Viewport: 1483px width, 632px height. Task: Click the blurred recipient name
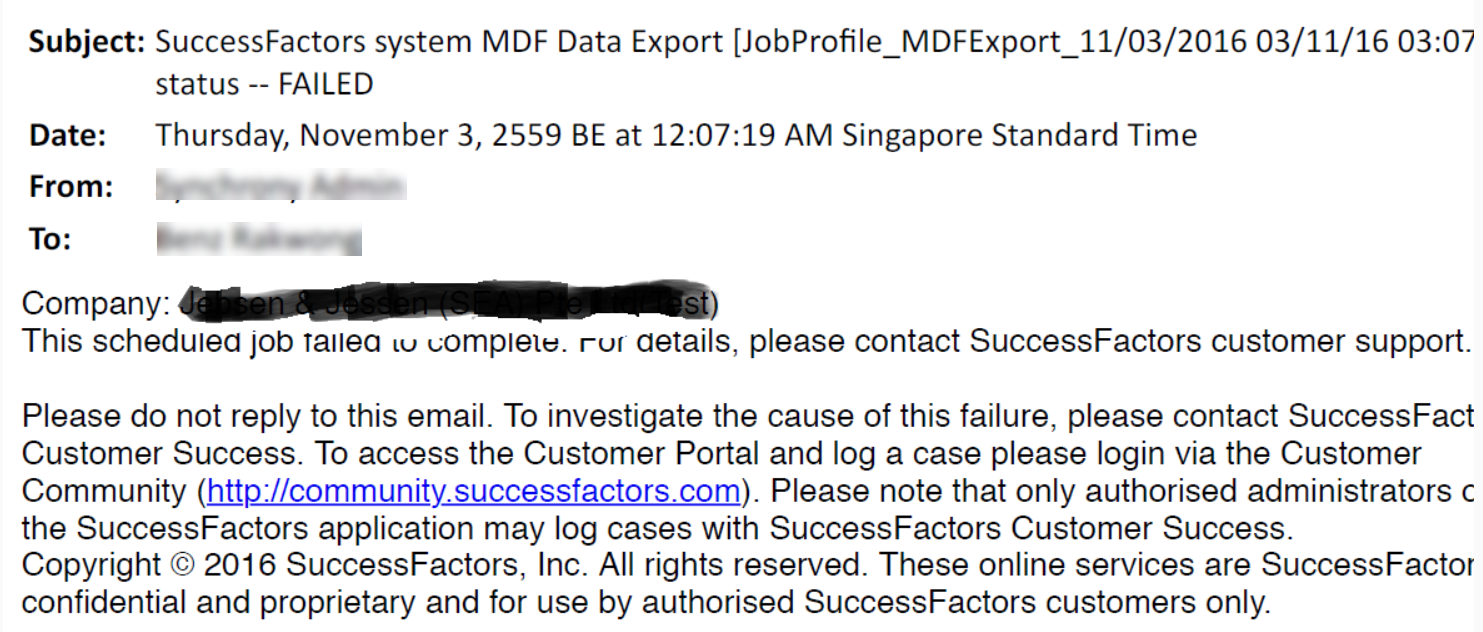[259, 239]
